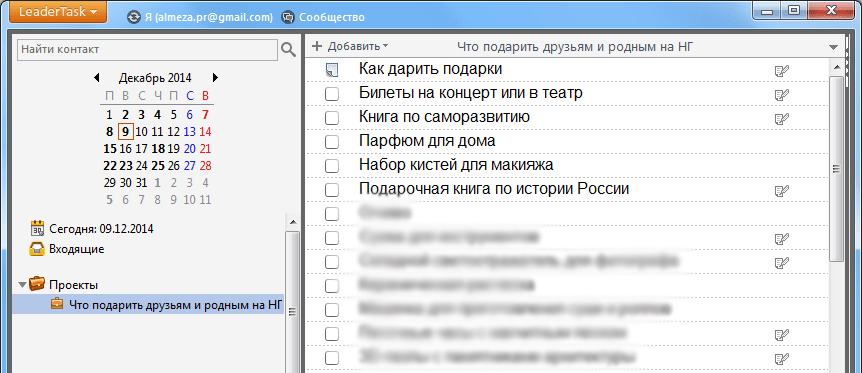The height and width of the screenshot is (373, 862).
Task: Select December 7 in calendar
Action: pyautogui.click(x=205, y=115)
